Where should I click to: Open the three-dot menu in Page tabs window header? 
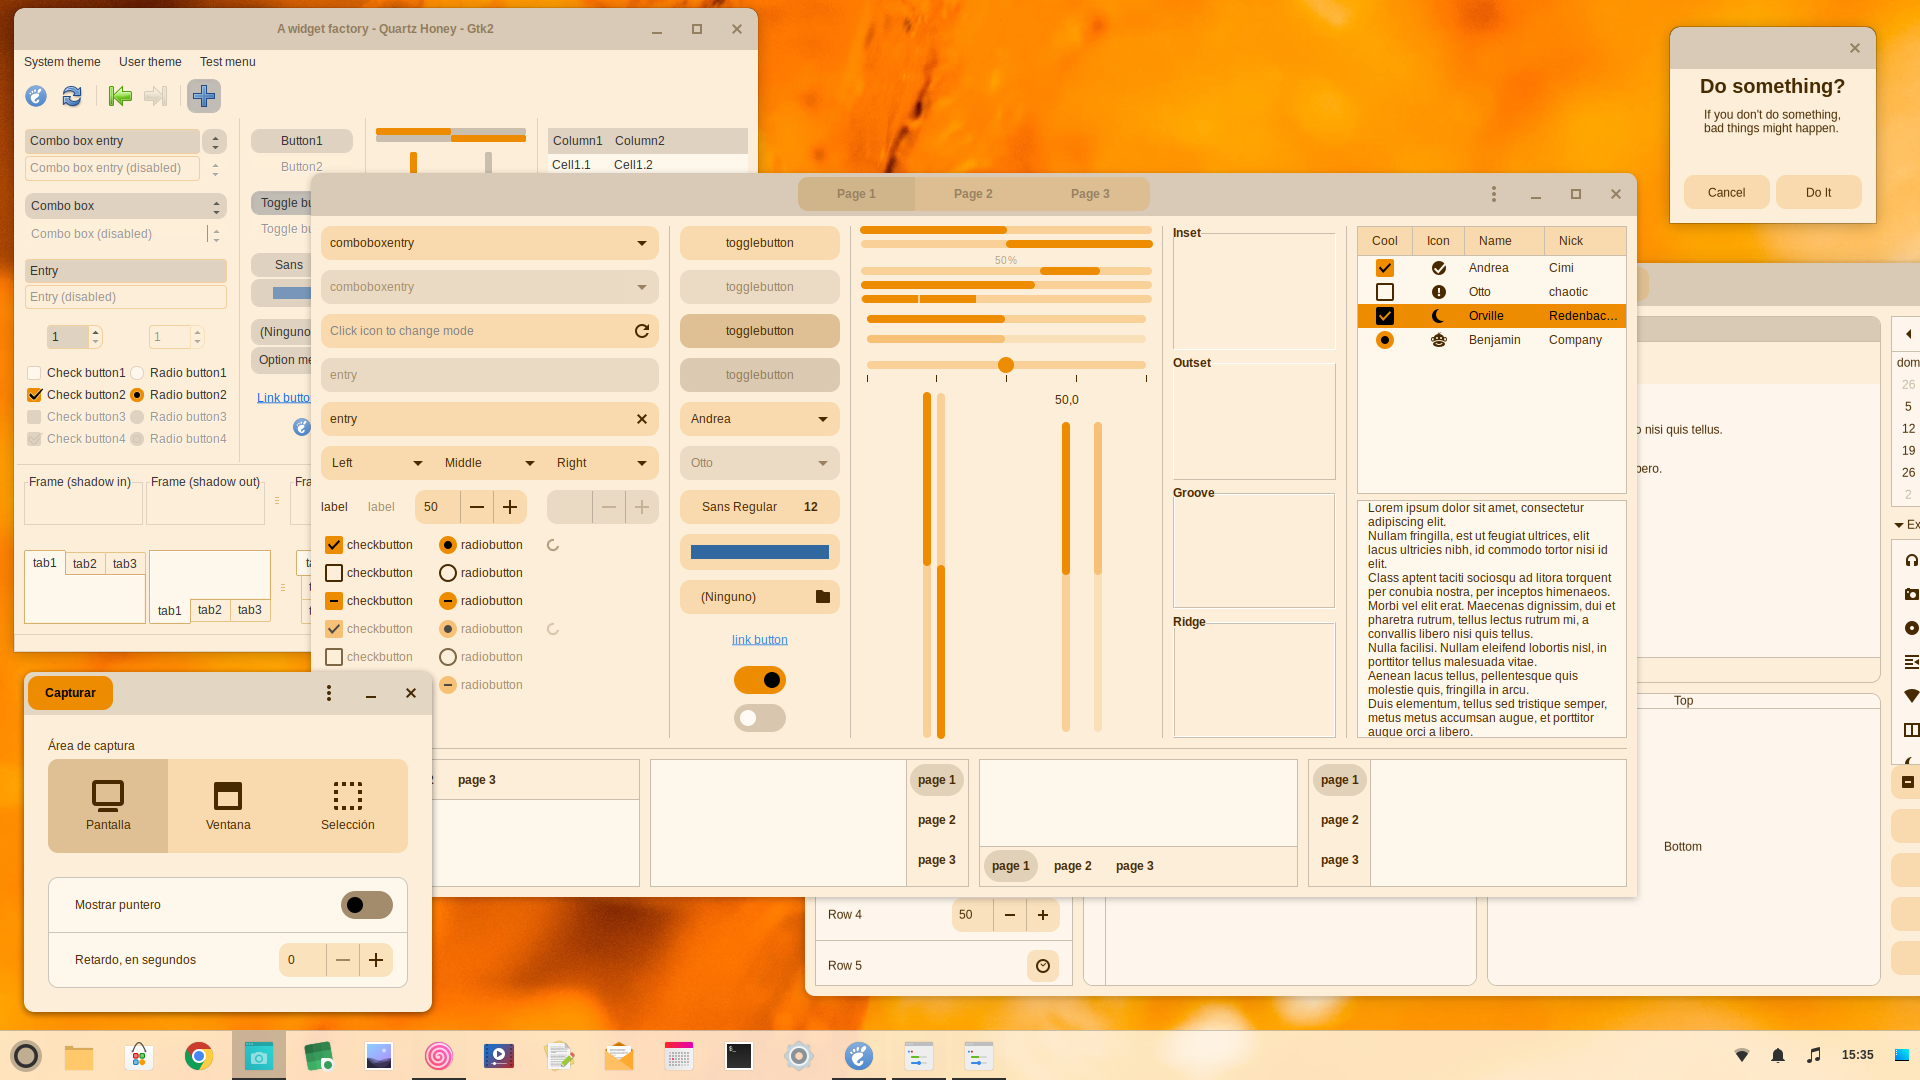(x=1494, y=194)
